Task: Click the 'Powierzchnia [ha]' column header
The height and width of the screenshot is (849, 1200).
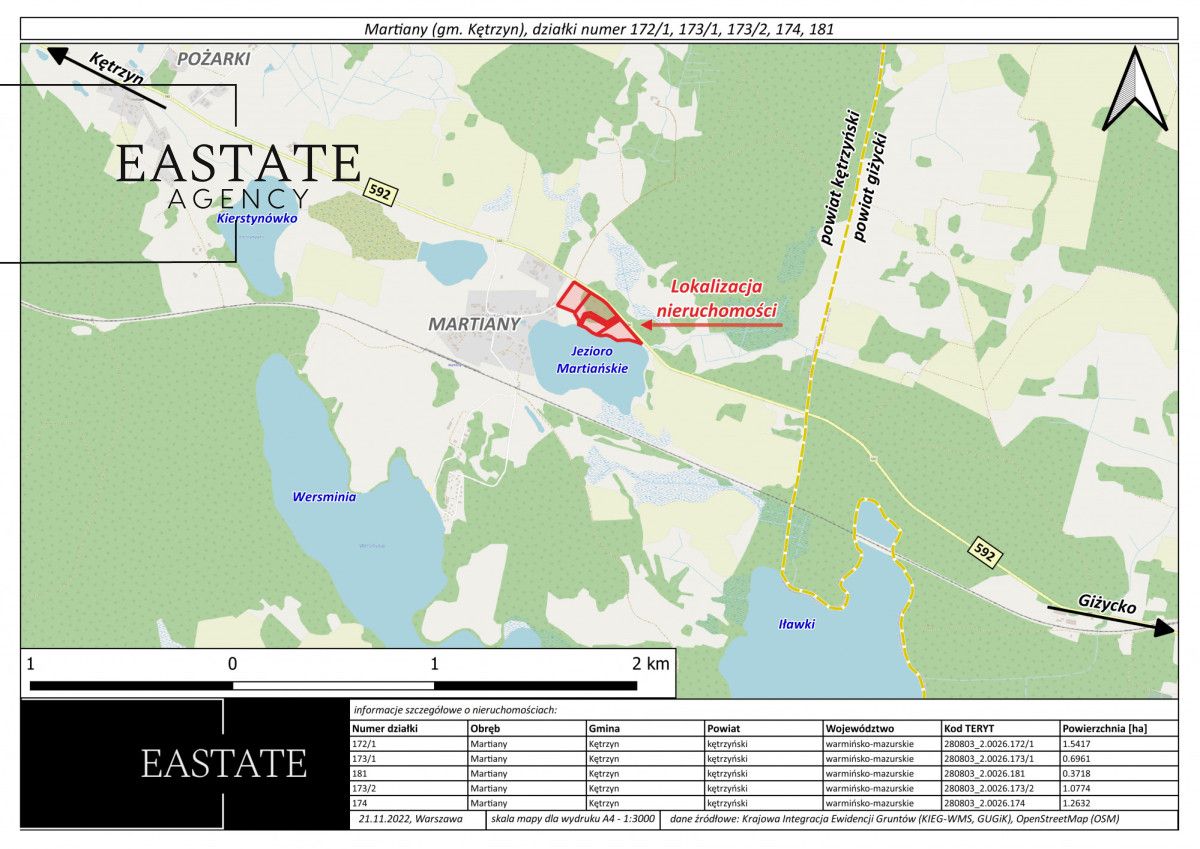Action: 1104,728
